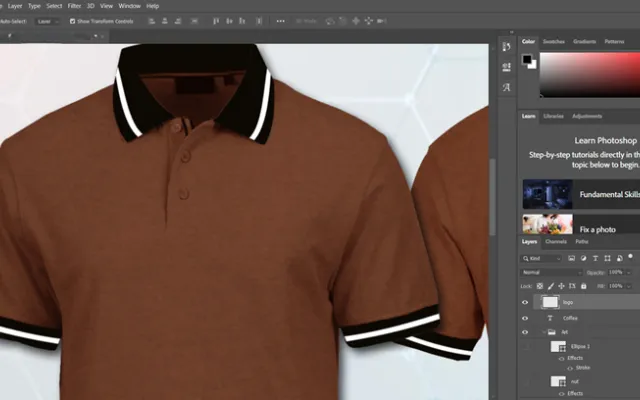This screenshot has height=400, width=640.
Task: Open the History panel icon
Action: [506, 46]
